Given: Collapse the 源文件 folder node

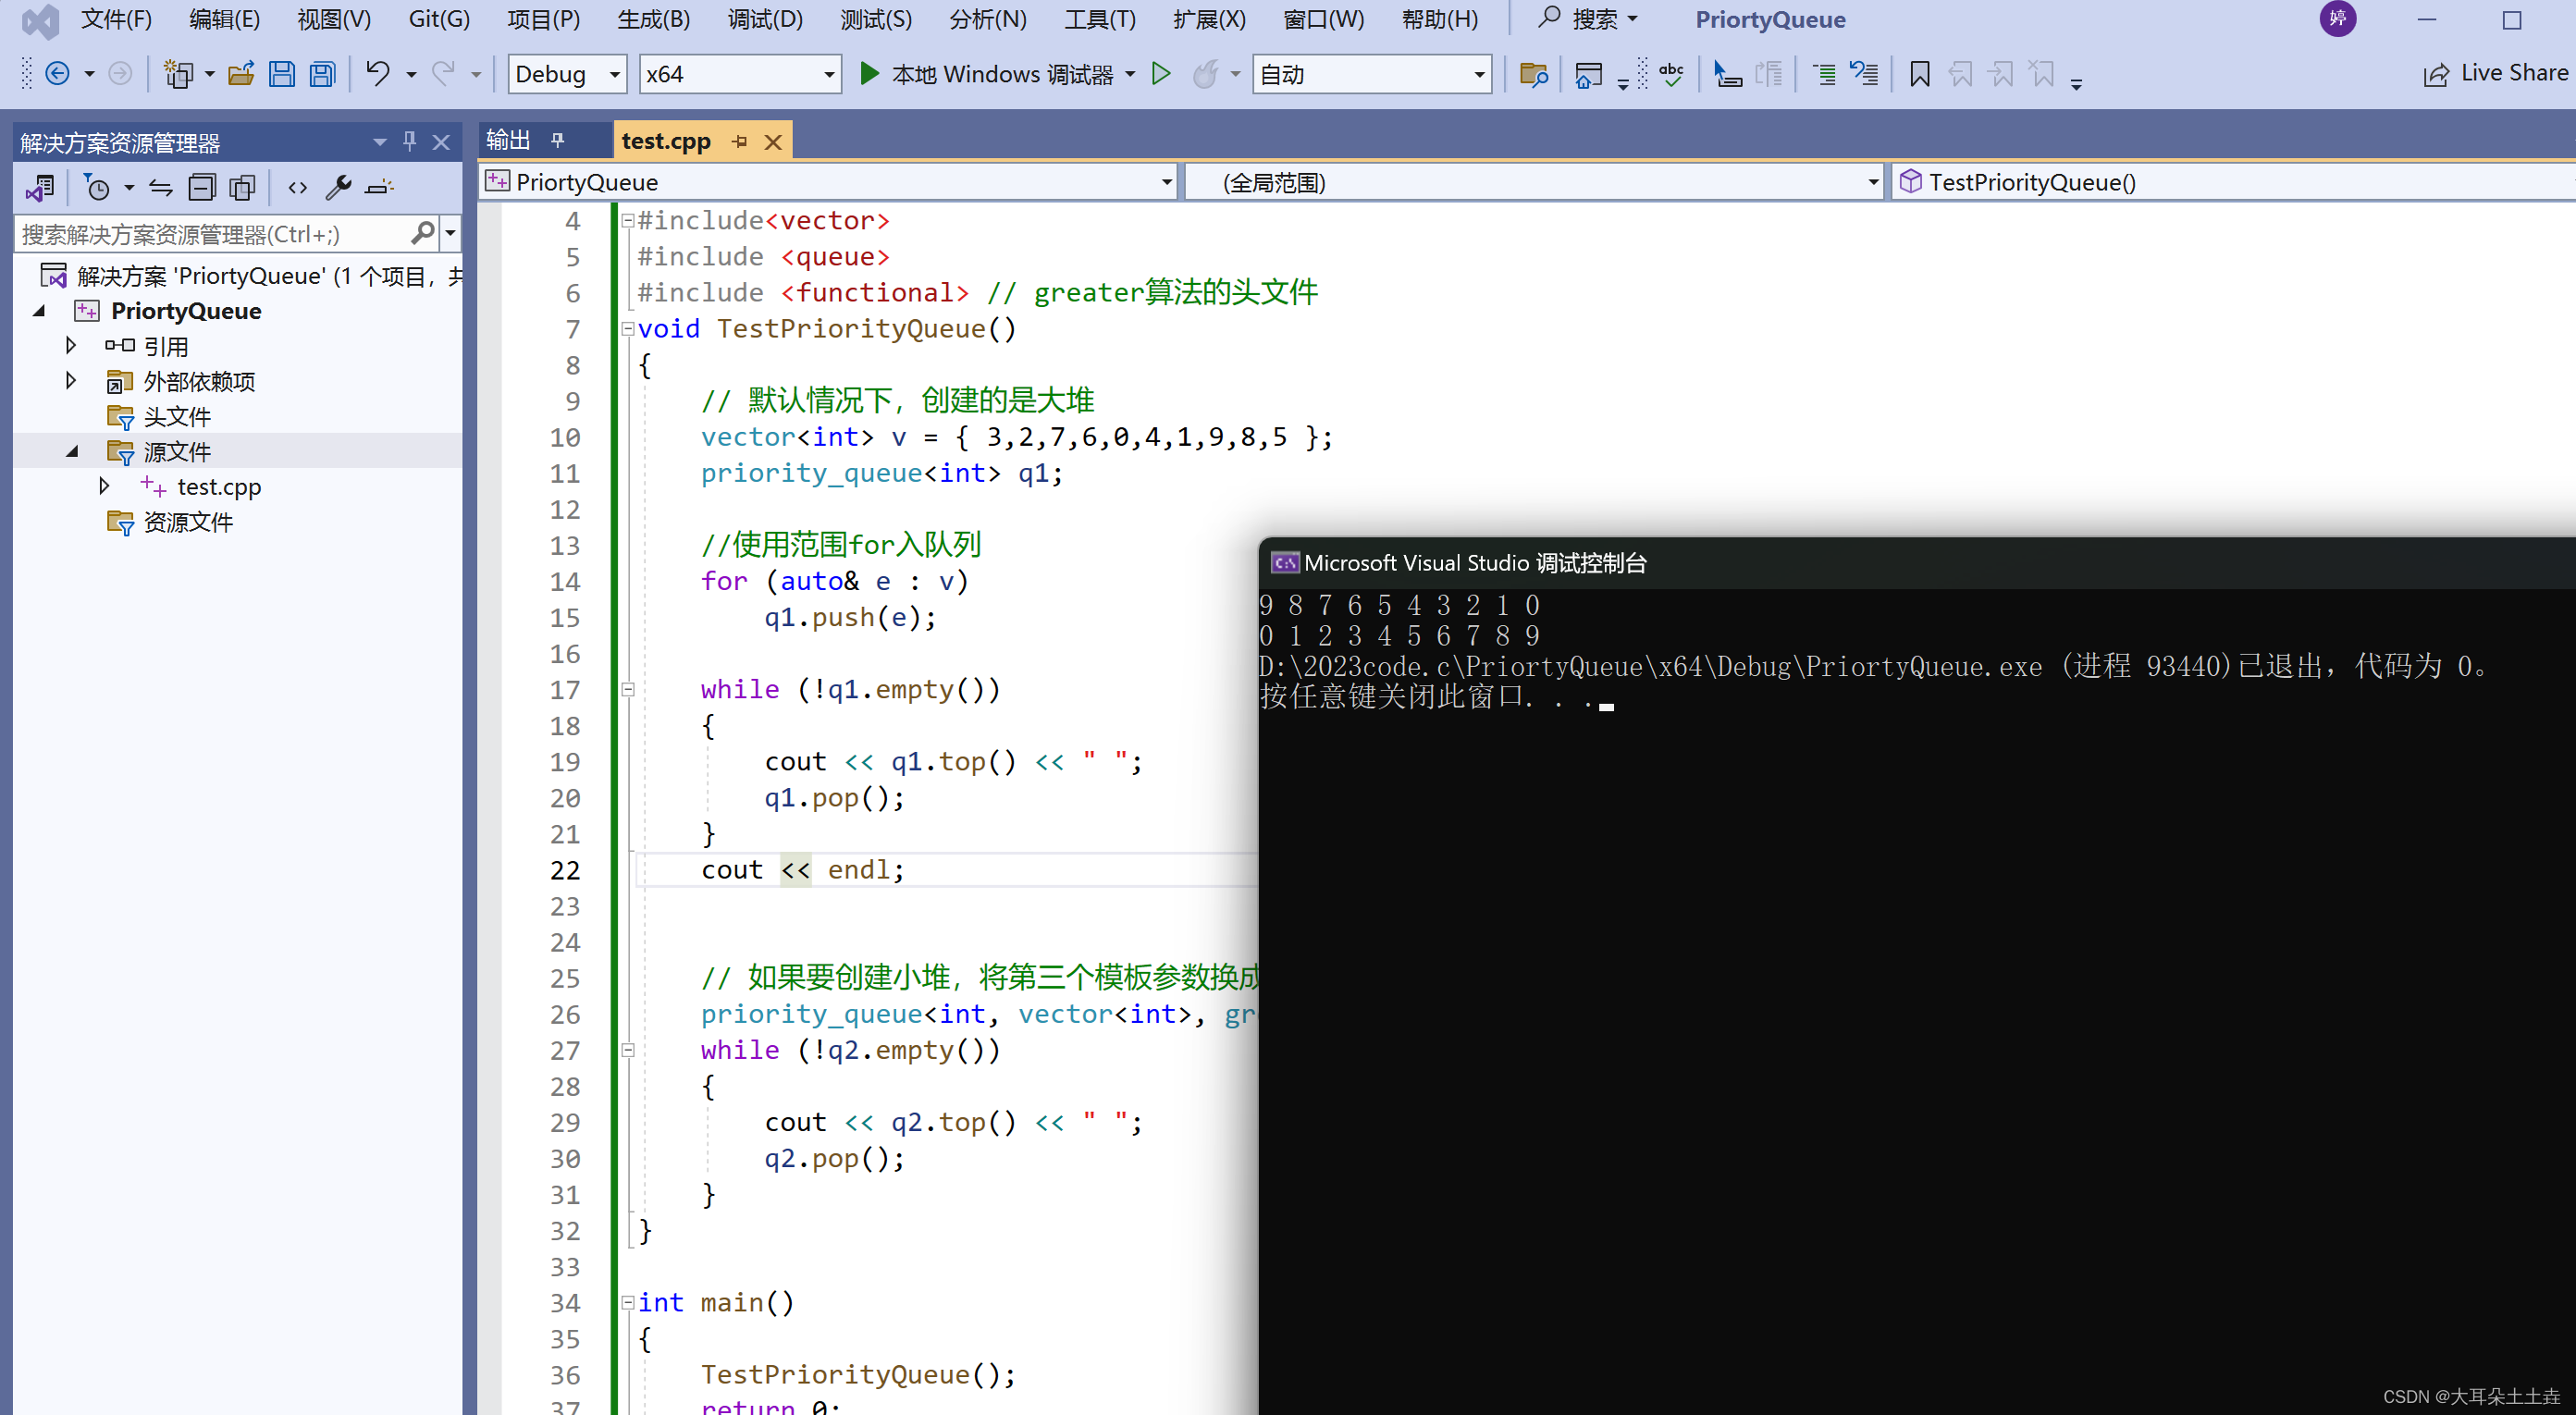Looking at the screenshot, I should tap(72, 451).
